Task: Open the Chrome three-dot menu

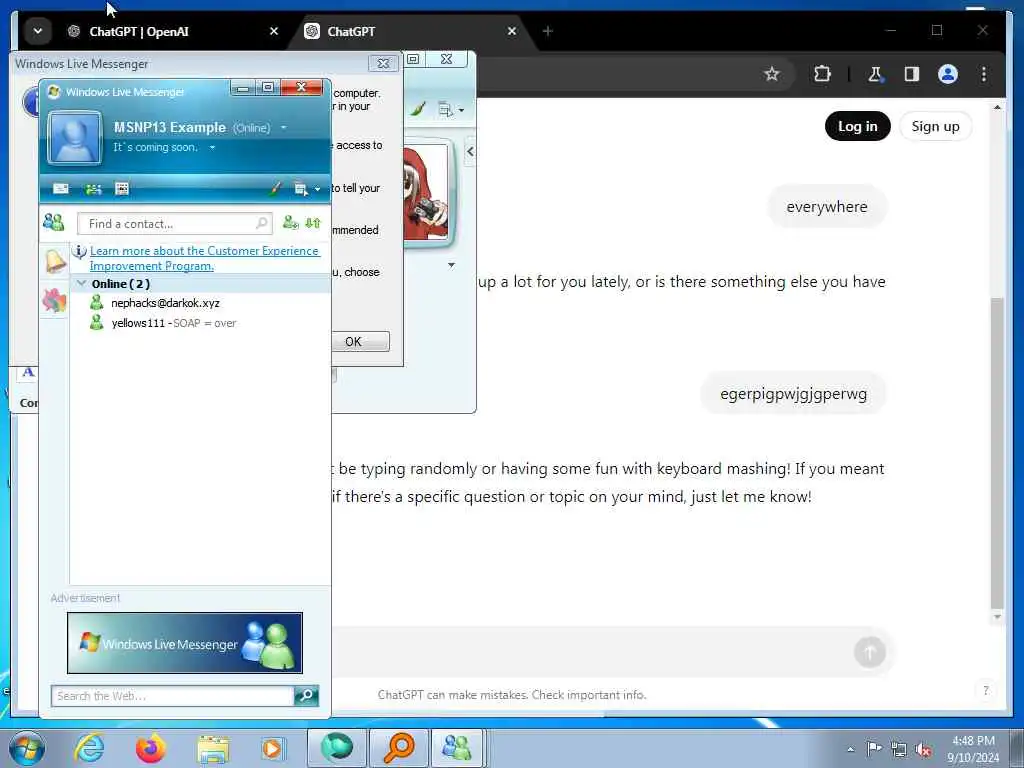Action: coord(984,74)
